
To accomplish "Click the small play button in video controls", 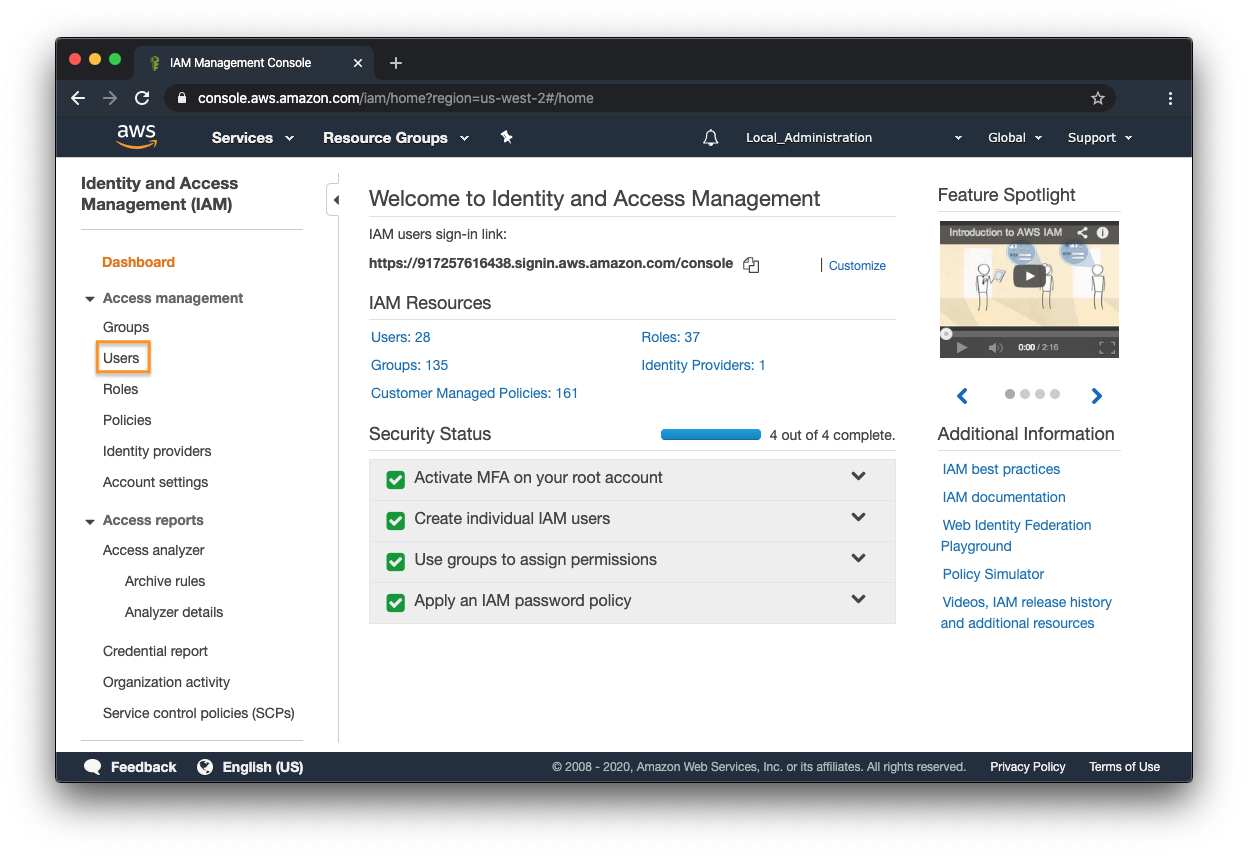I will (x=962, y=347).
